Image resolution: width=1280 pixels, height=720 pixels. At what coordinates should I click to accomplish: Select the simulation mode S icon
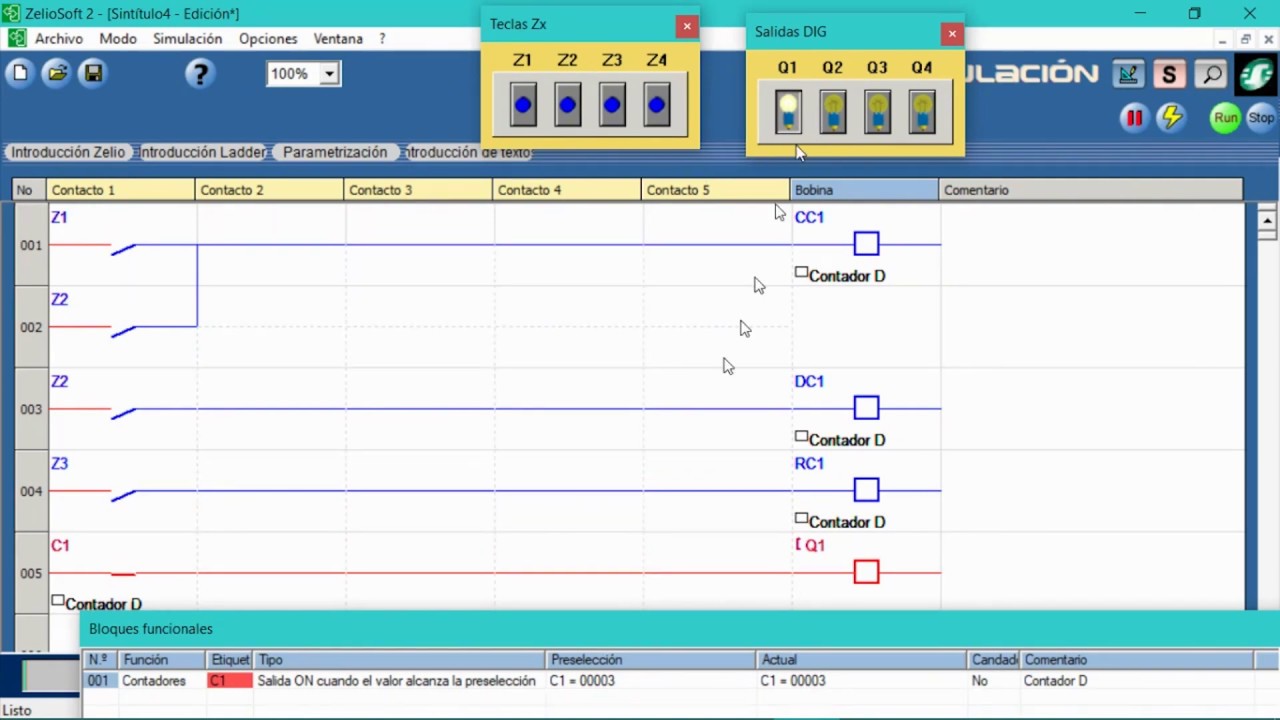1168,73
